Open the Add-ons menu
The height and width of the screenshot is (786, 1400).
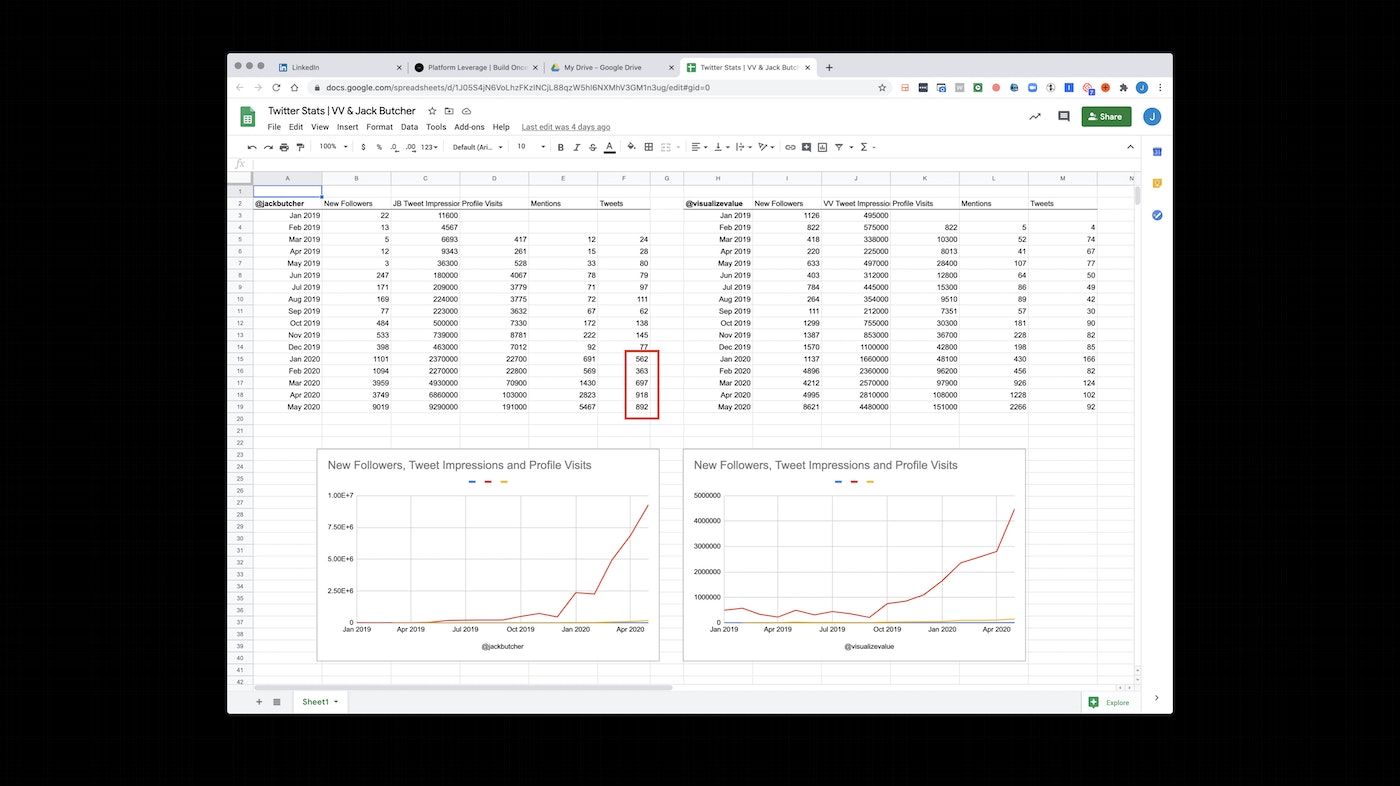469,127
